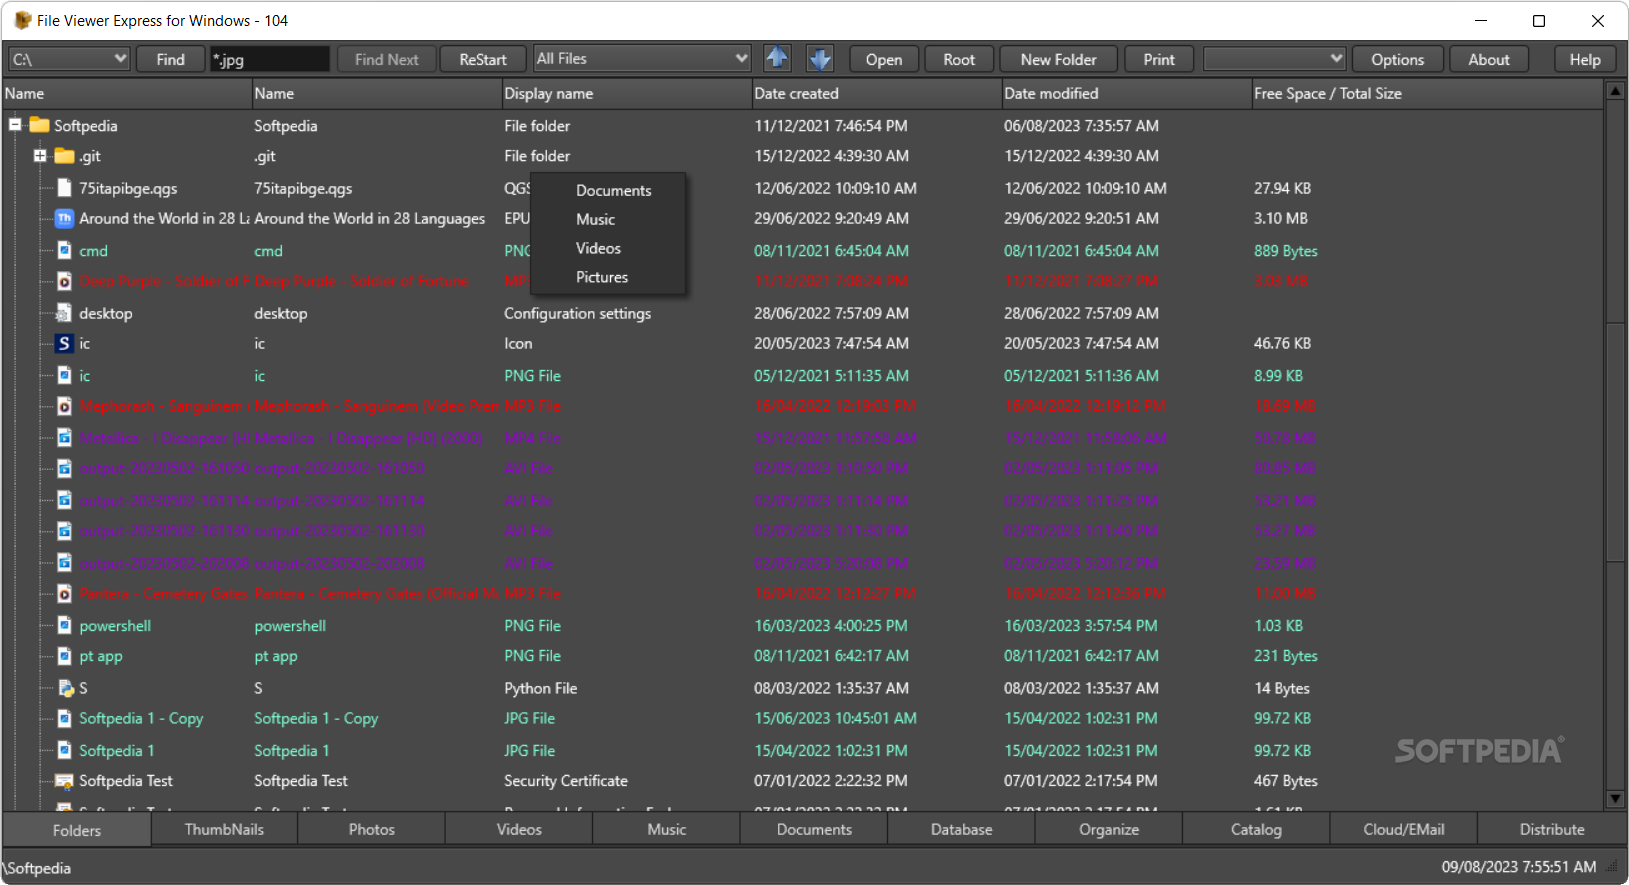Screen dimensions: 1629x885
Task: Select the powershell file row
Action: coord(803,625)
